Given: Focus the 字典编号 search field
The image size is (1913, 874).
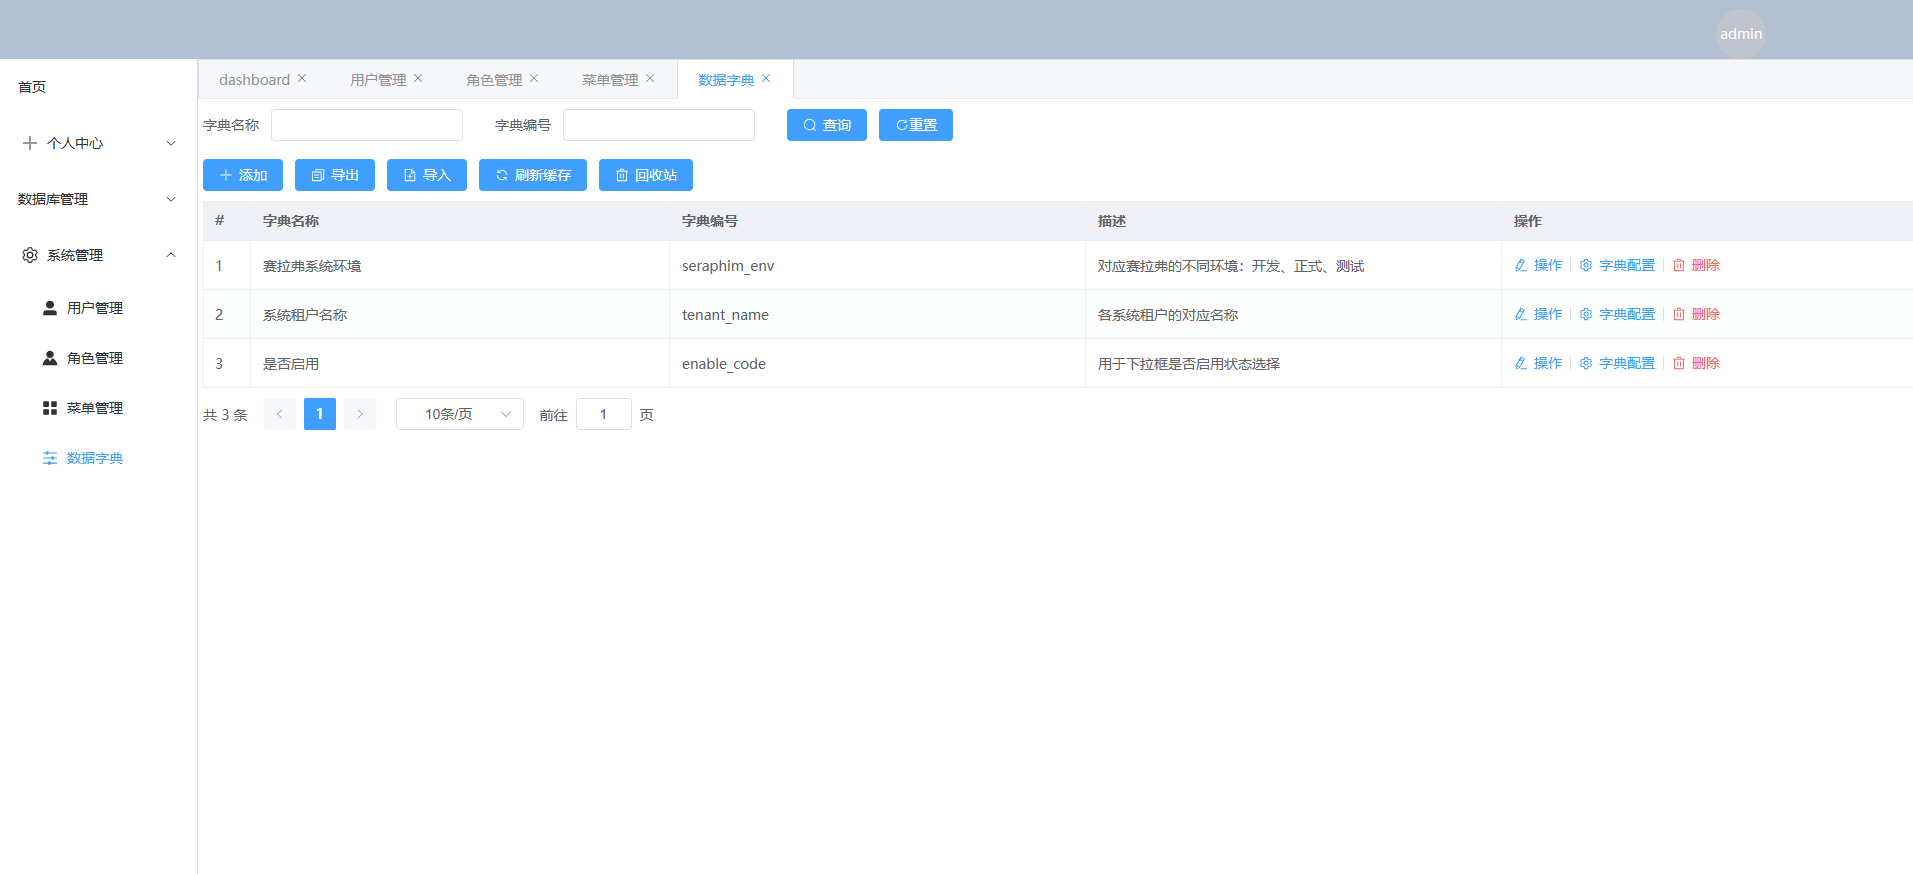Looking at the screenshot, I should 659,125.
